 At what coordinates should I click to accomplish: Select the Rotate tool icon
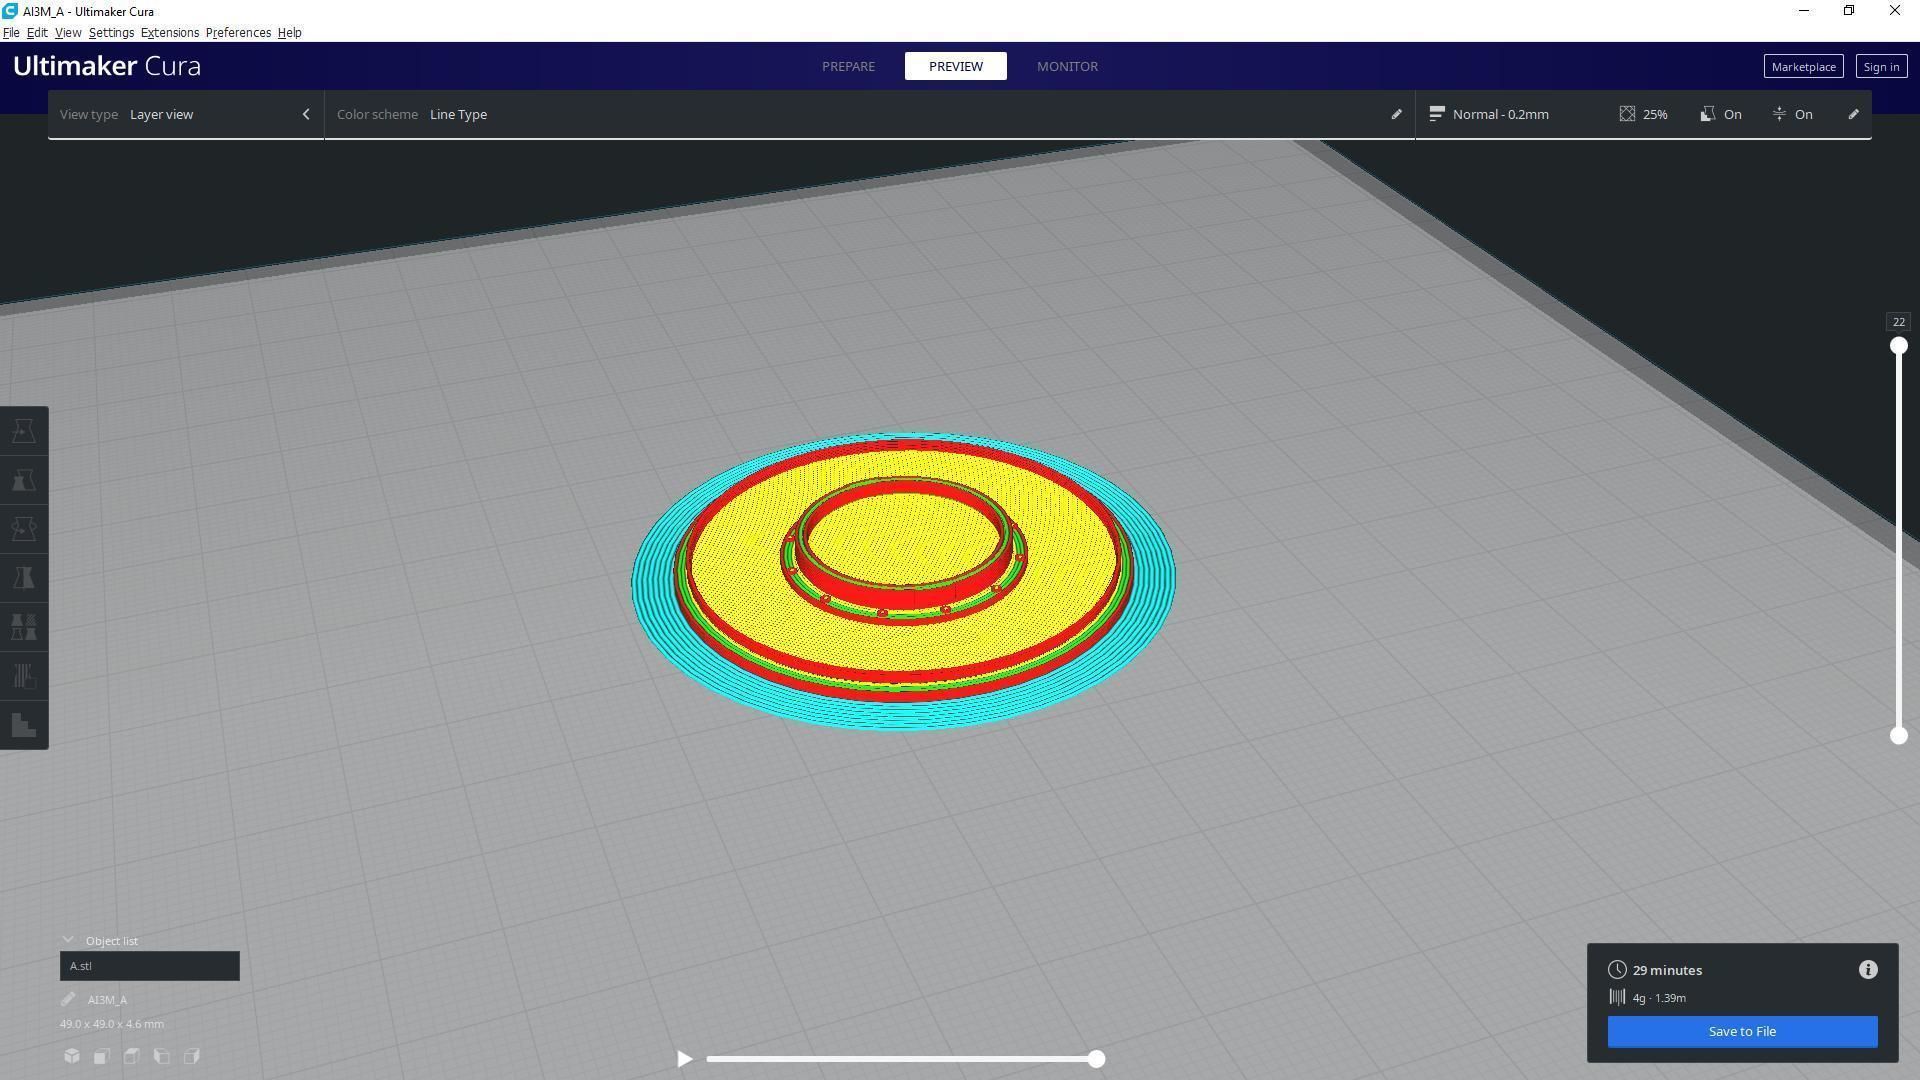tap(24, 529)
